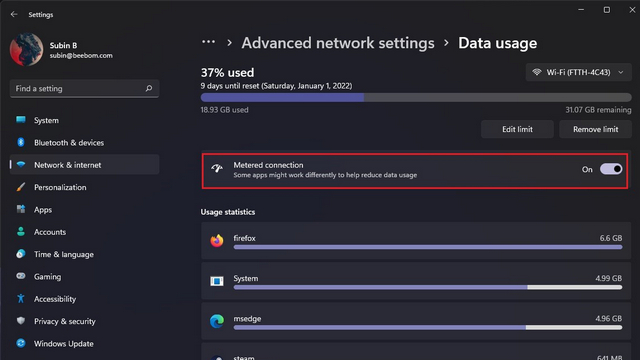Viewport: 640px width, 360px height.
Task: Click the Usage statistics heading
Action: click(228, 212)
